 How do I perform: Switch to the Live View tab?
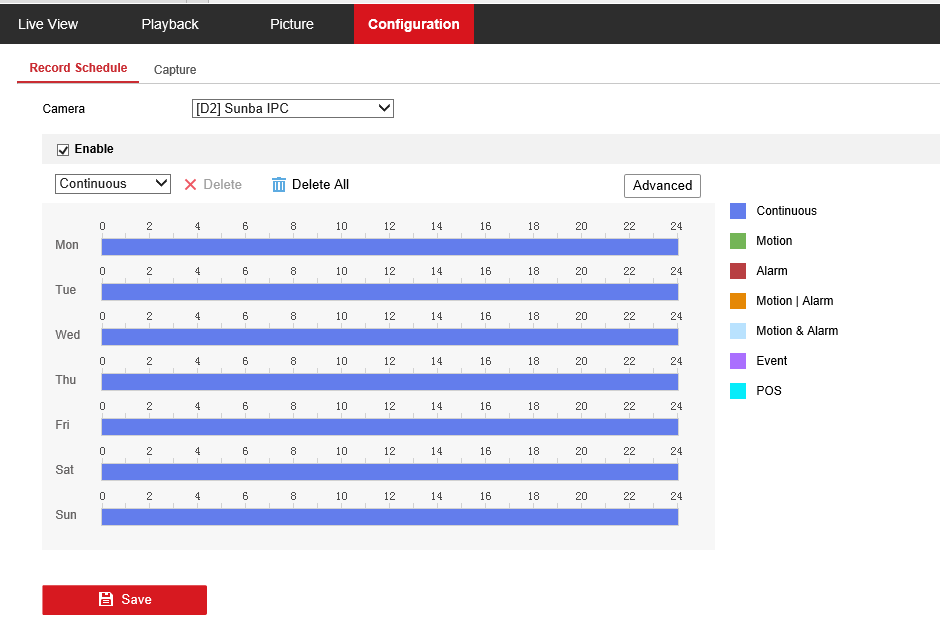[48, 24]
